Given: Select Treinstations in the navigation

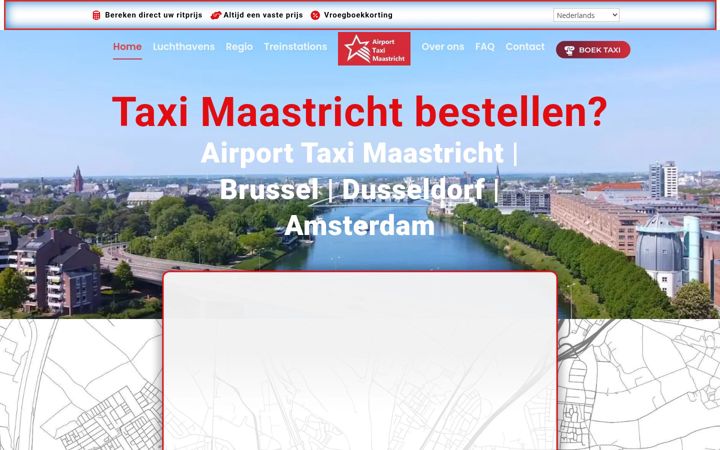Looking at the screenshot, I should (x=295, y=47).
